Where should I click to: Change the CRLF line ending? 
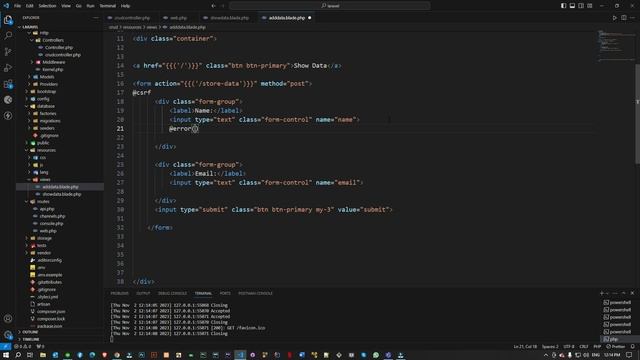584,347
